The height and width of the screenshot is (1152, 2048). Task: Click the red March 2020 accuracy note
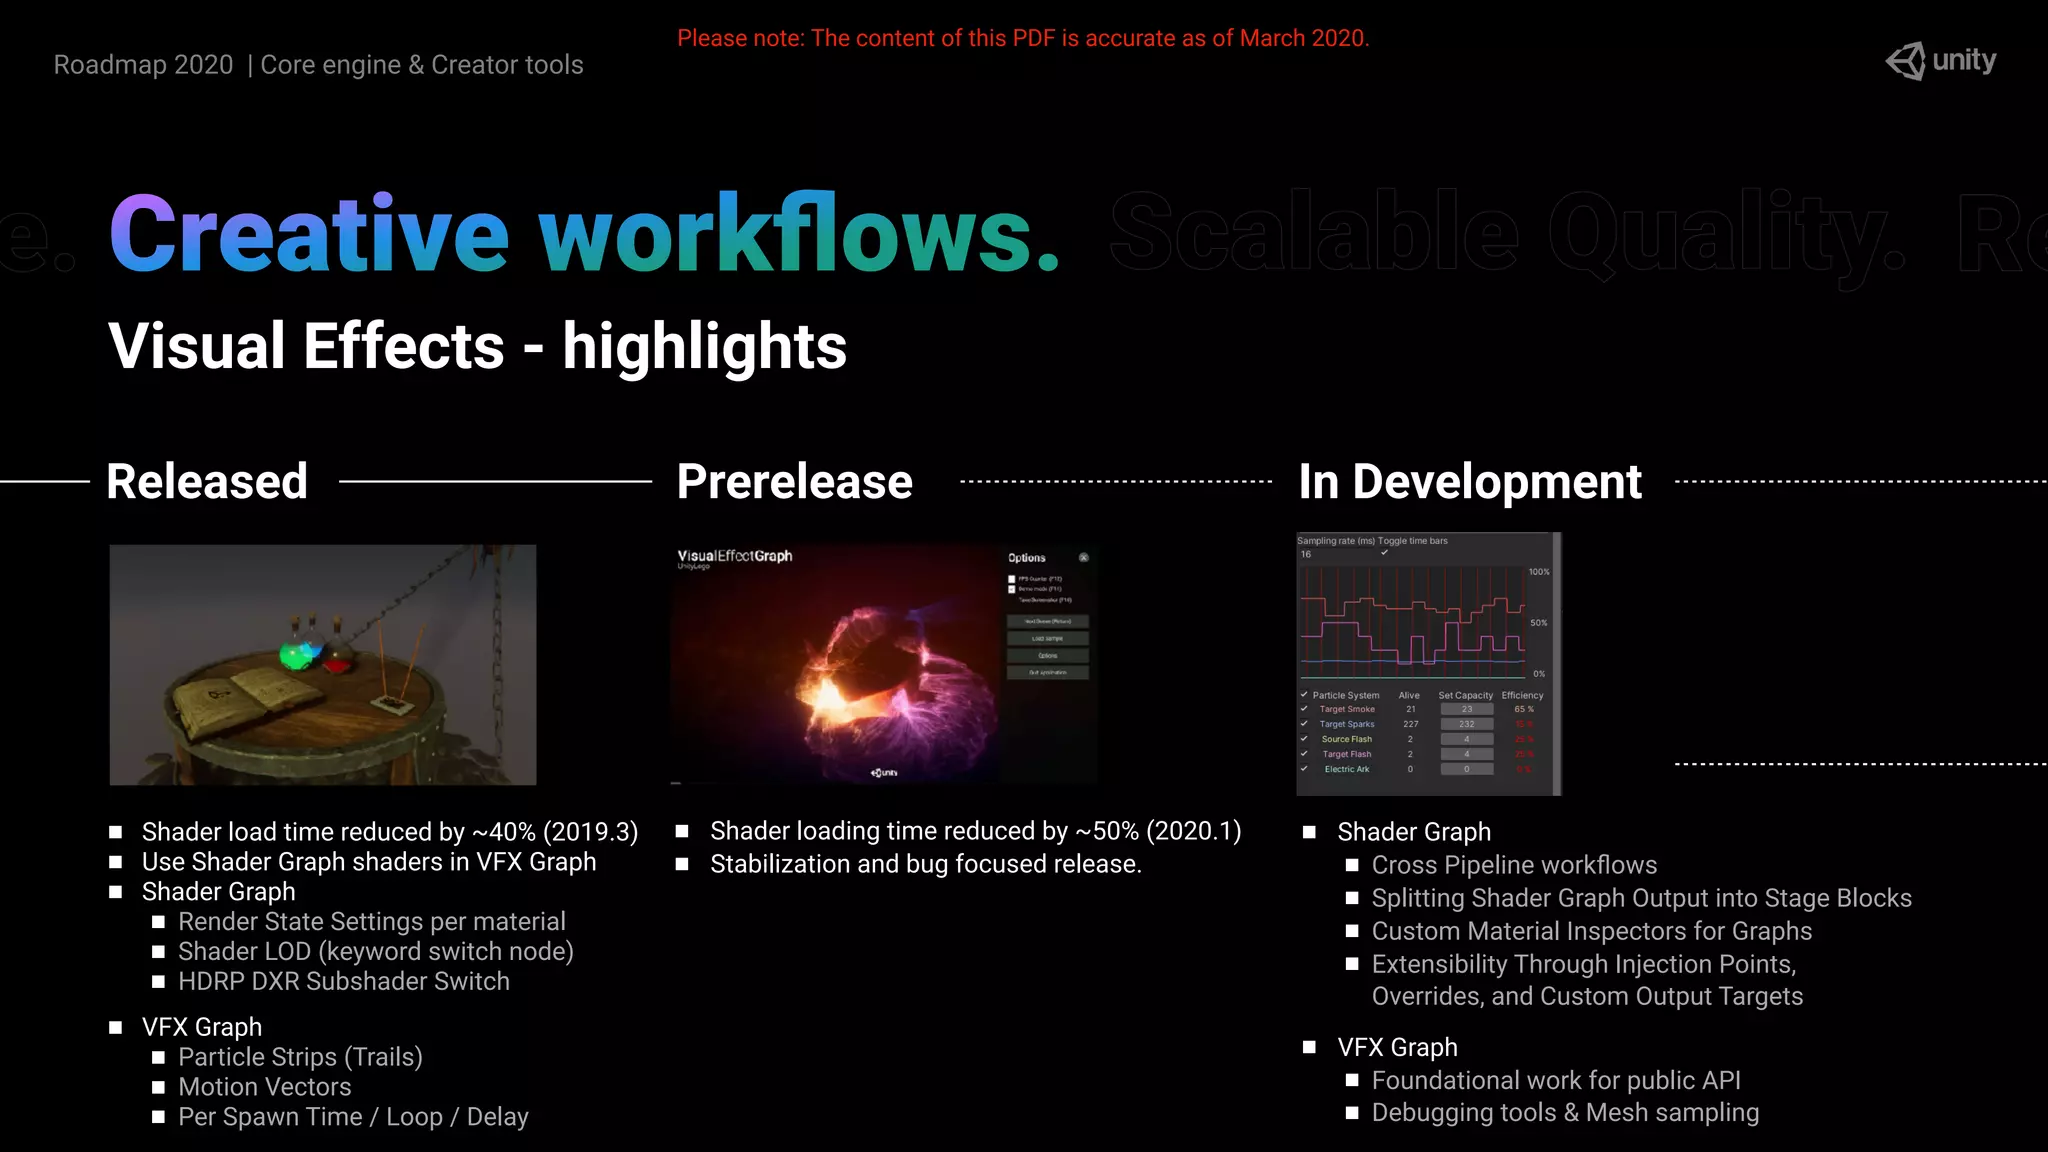pos(1023,38)
